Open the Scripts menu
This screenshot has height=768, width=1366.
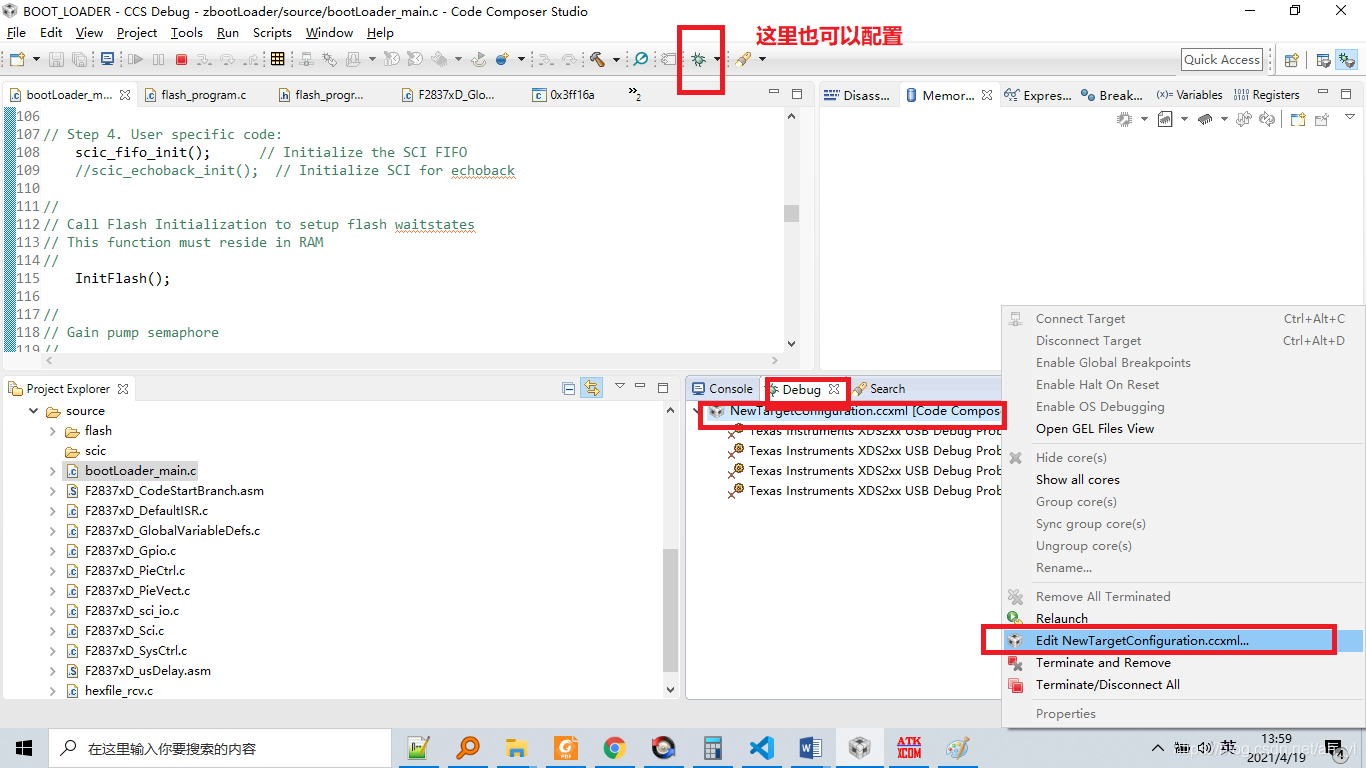(272, 33)
